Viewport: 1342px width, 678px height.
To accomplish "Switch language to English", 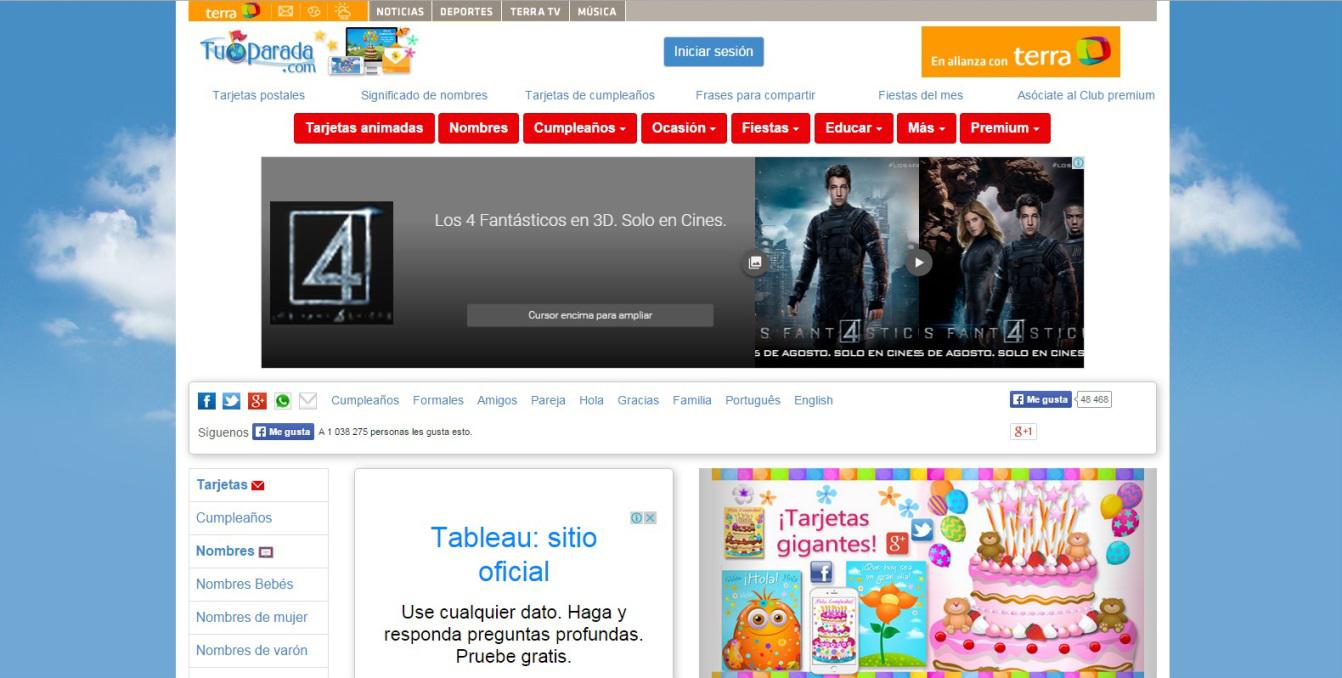I will click(x=813, y=401).
